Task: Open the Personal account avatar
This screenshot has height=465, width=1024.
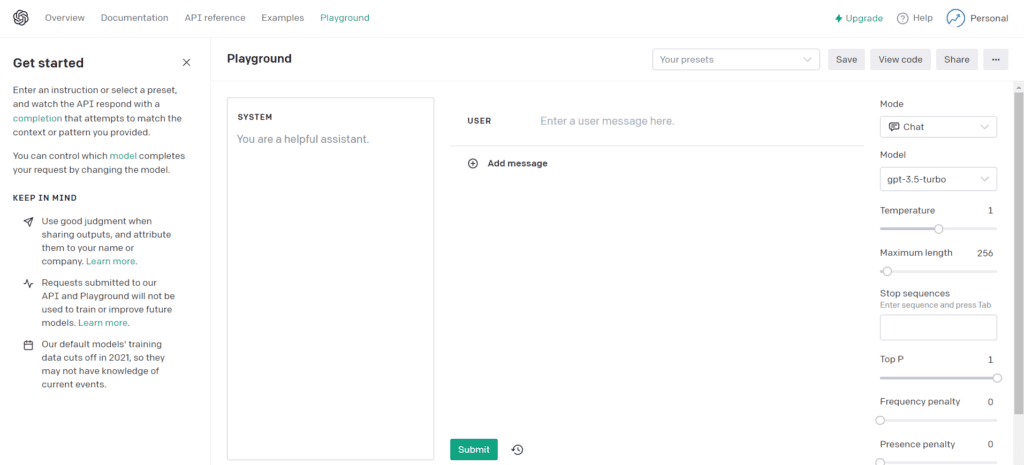Action: pyautogui.click(x=955, y=18)
